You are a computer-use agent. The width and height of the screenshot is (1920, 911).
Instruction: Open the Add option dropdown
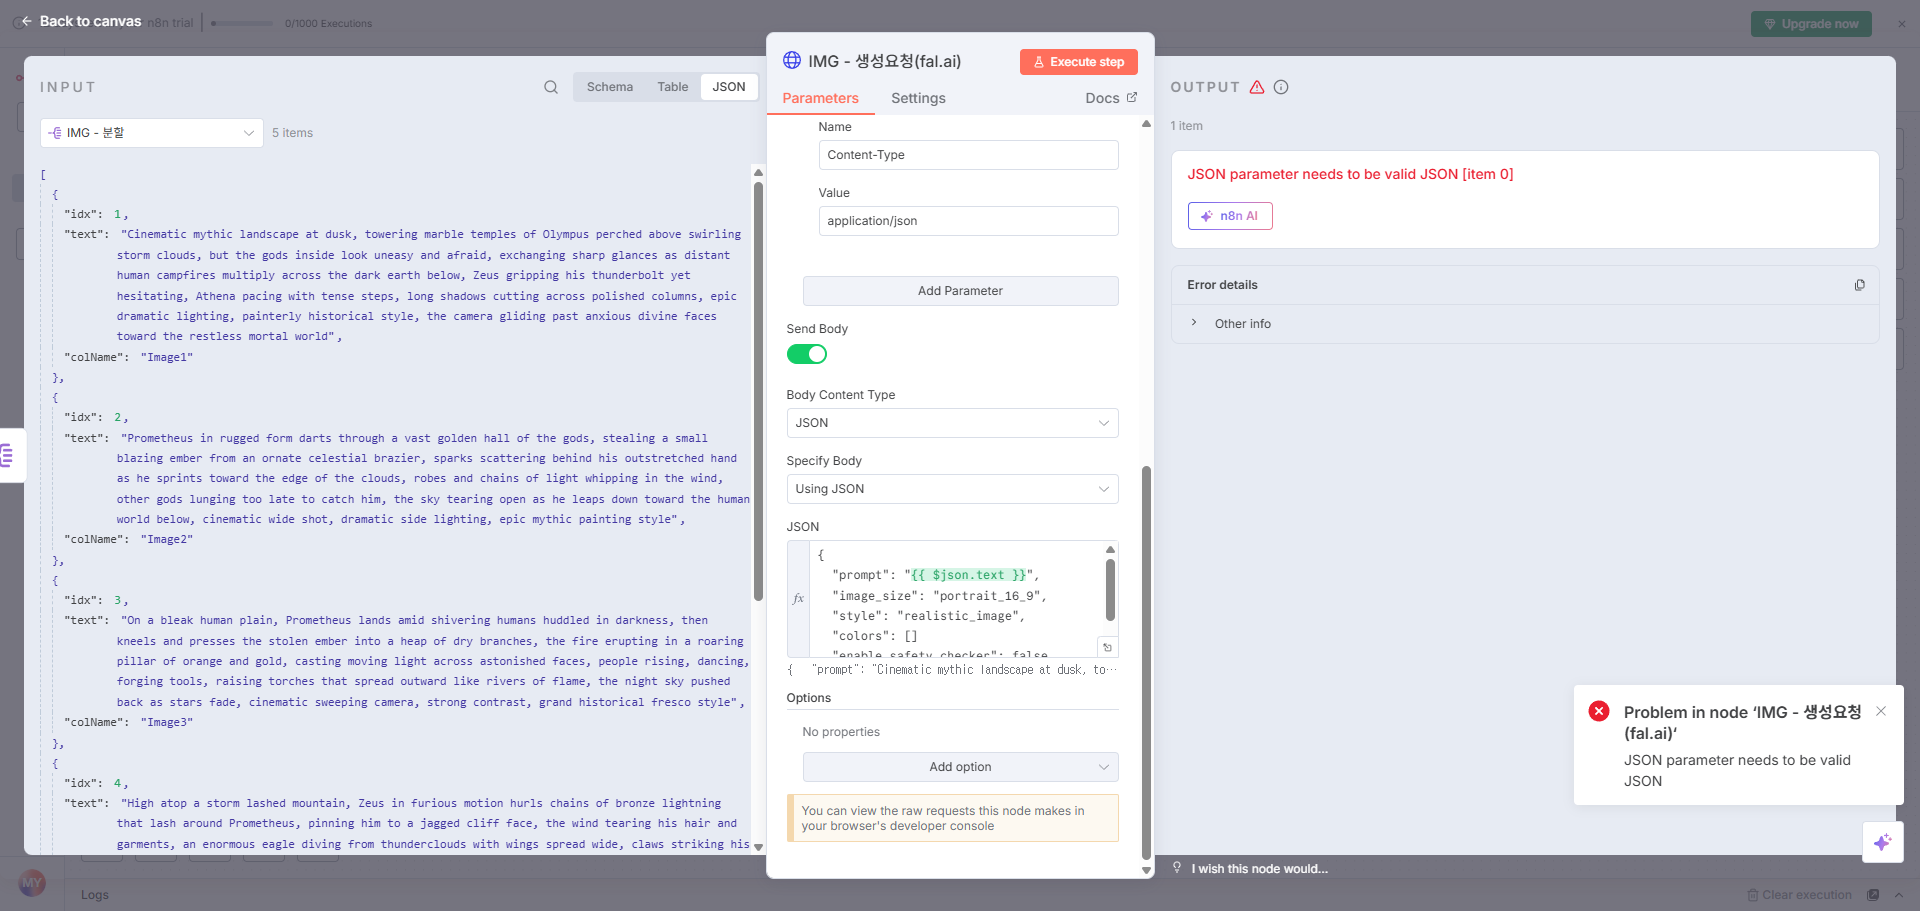click(960, 767)
